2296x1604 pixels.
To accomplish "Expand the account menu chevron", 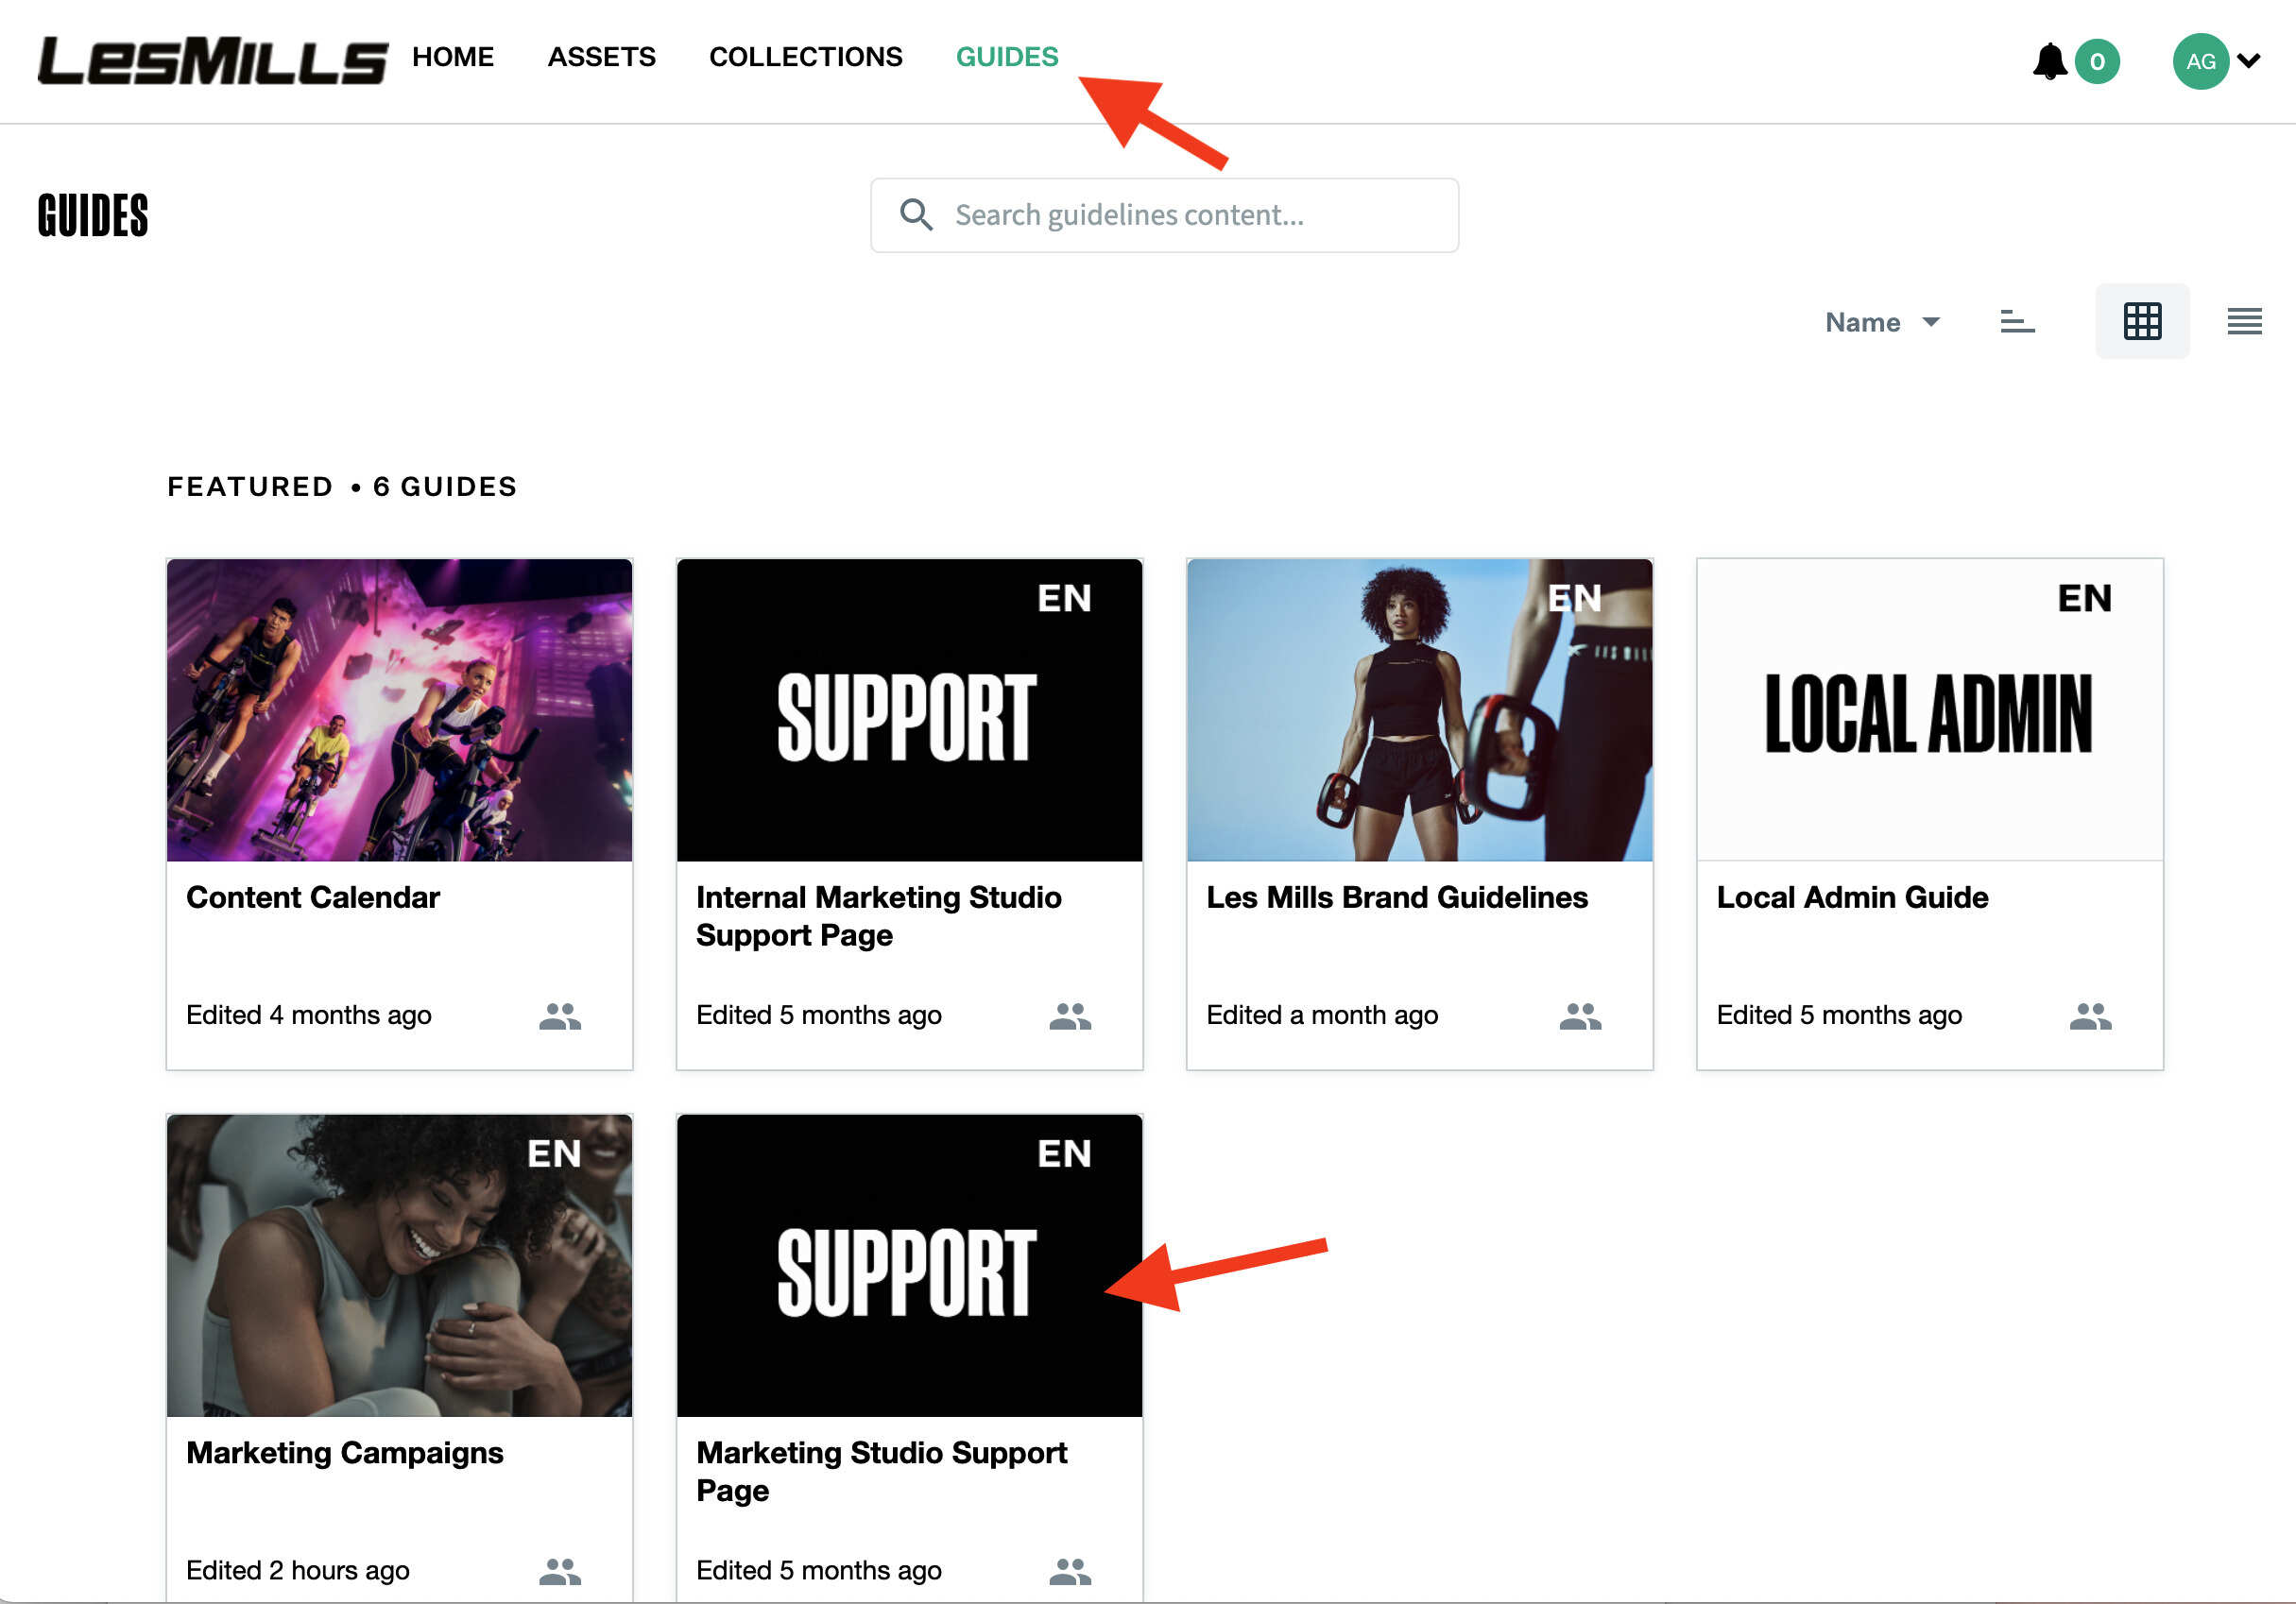I will pyautogui.click(x=2249, y=61).
